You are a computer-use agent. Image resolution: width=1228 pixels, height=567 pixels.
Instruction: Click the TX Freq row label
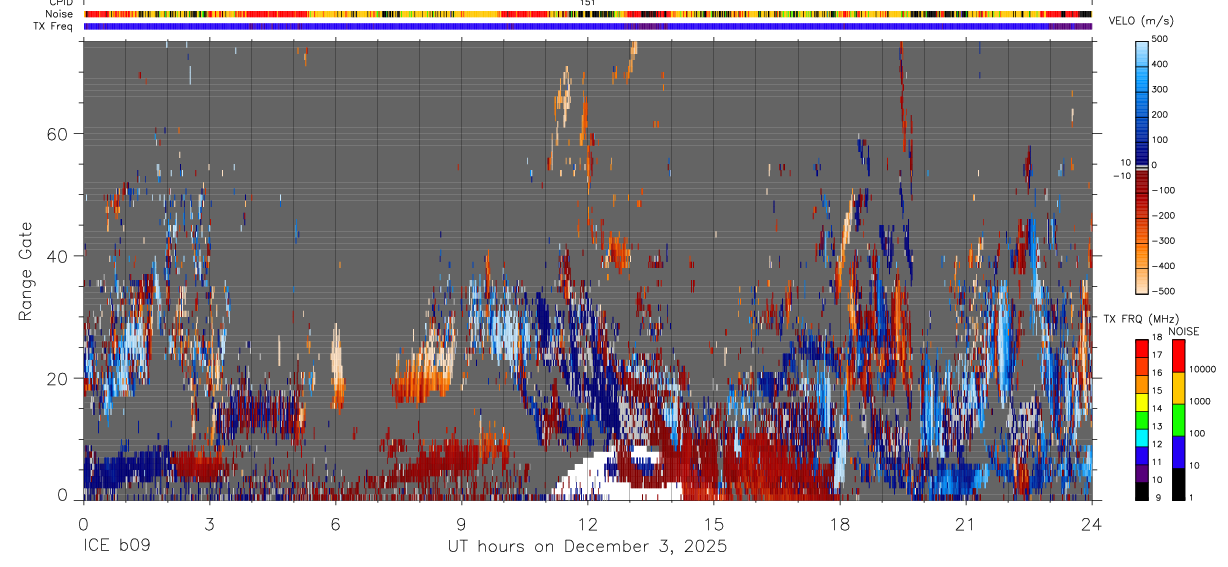[54, 26]
